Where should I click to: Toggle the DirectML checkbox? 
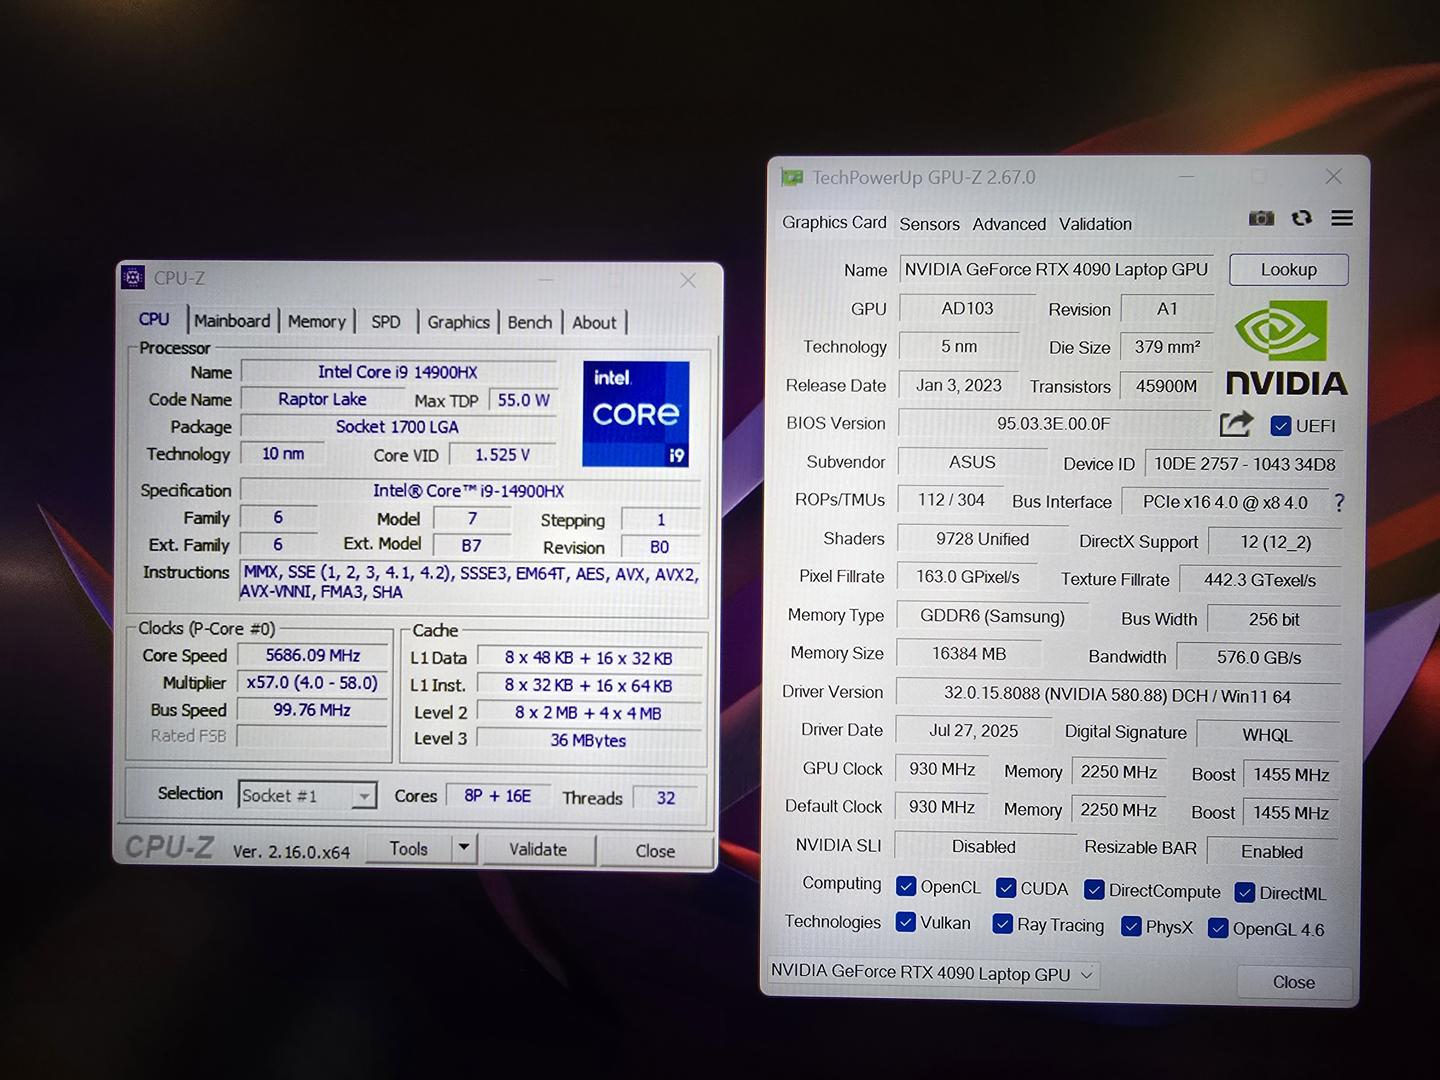point(1245,892)
